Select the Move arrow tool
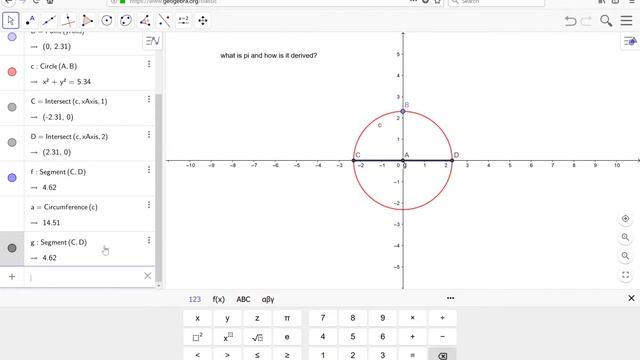 tap(11, 20)
